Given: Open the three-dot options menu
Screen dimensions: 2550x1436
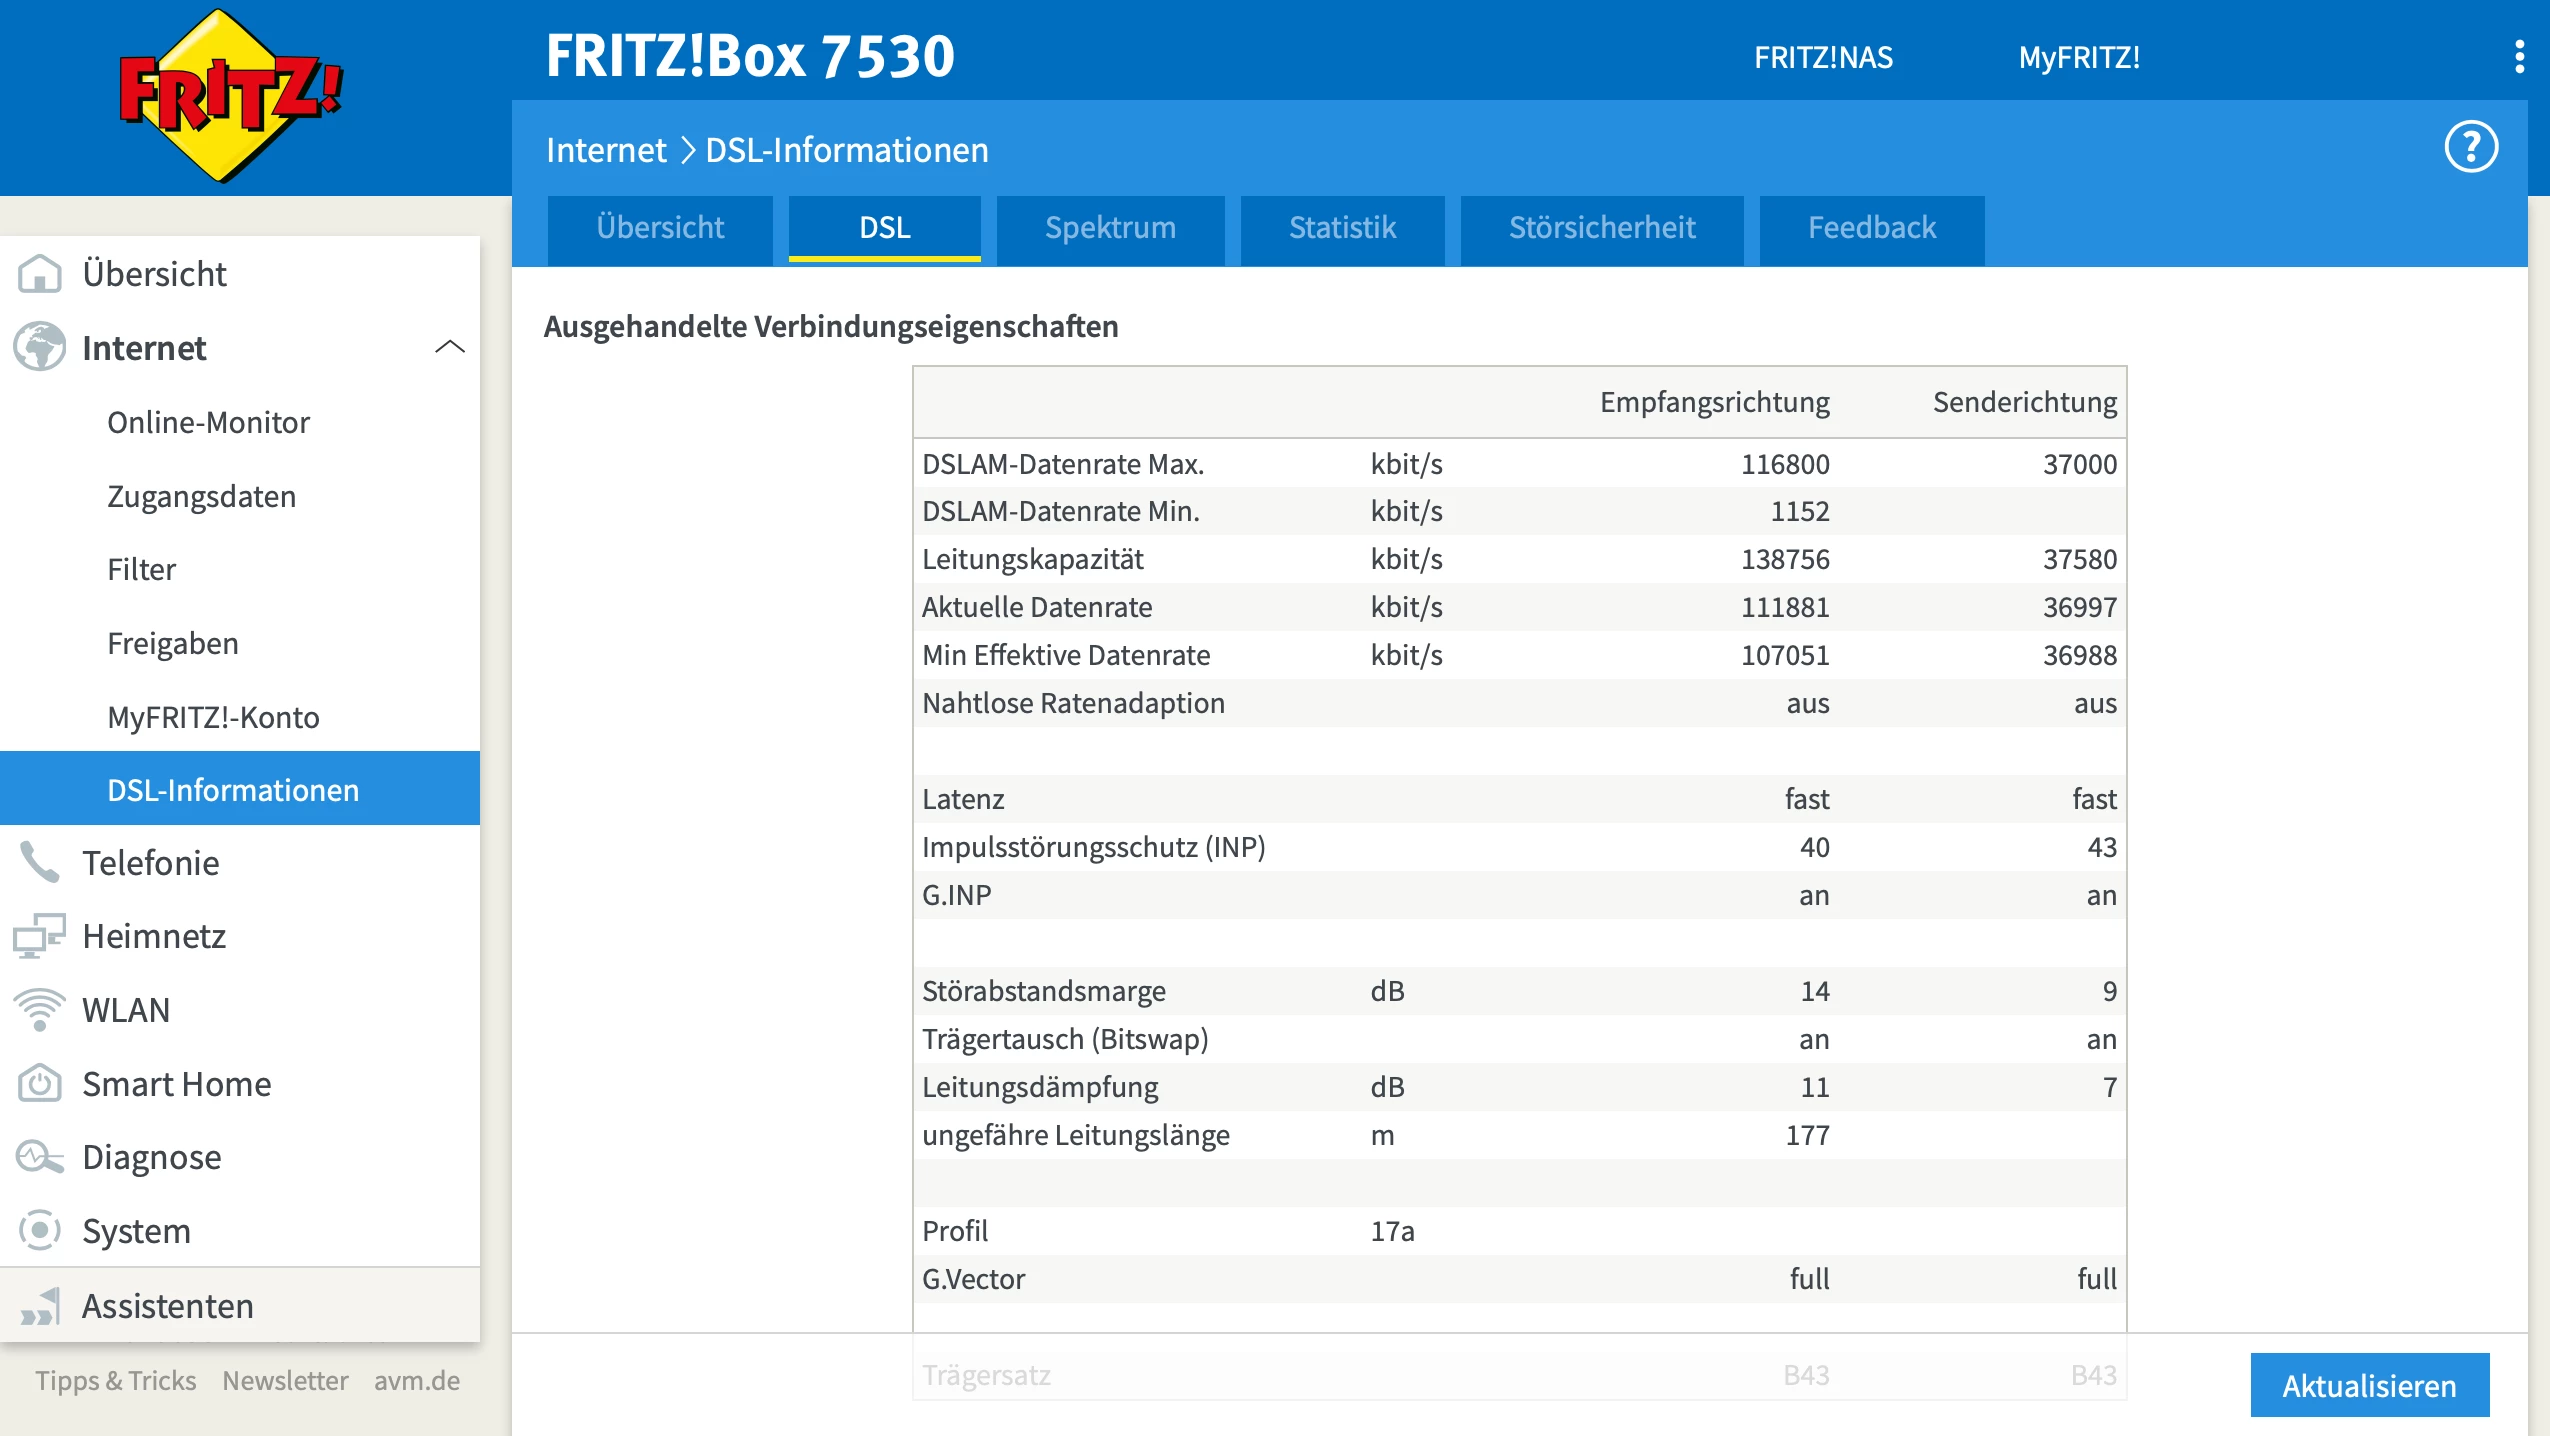Looking at the screenshot, I should tap(2519, 57).
